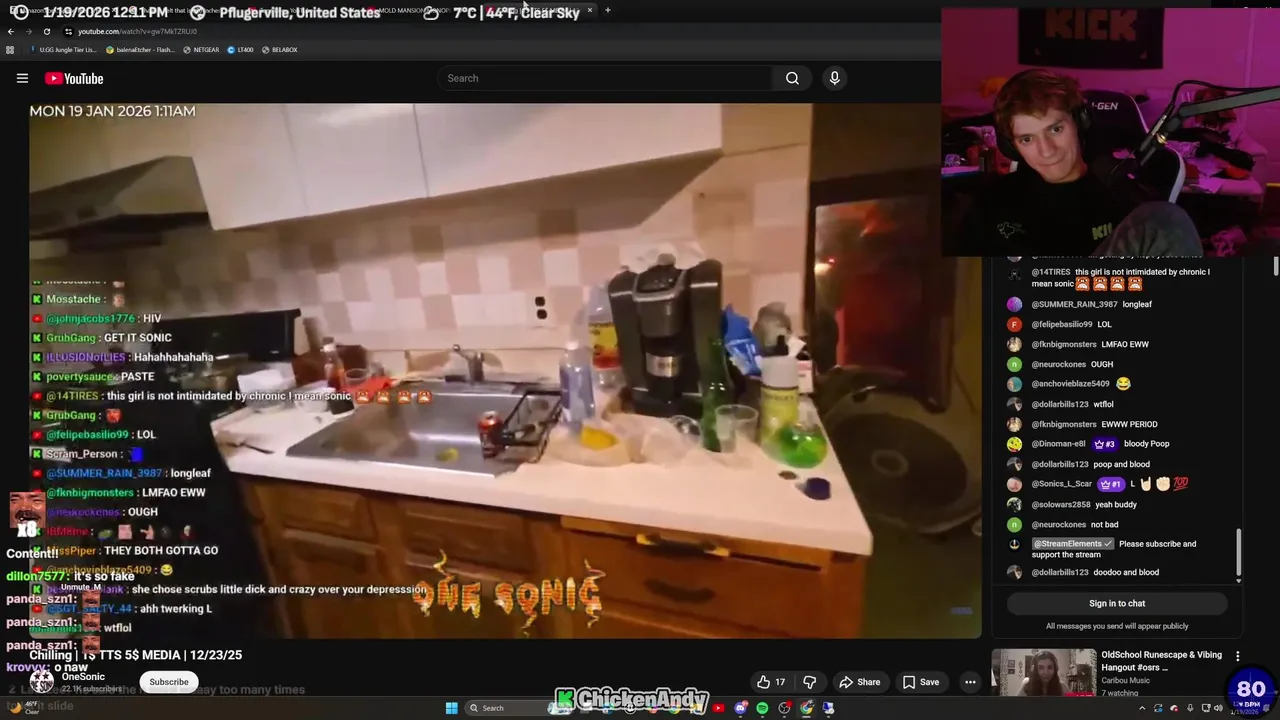Open a new browser tab

pyautogui.click(x=608, y=10)
